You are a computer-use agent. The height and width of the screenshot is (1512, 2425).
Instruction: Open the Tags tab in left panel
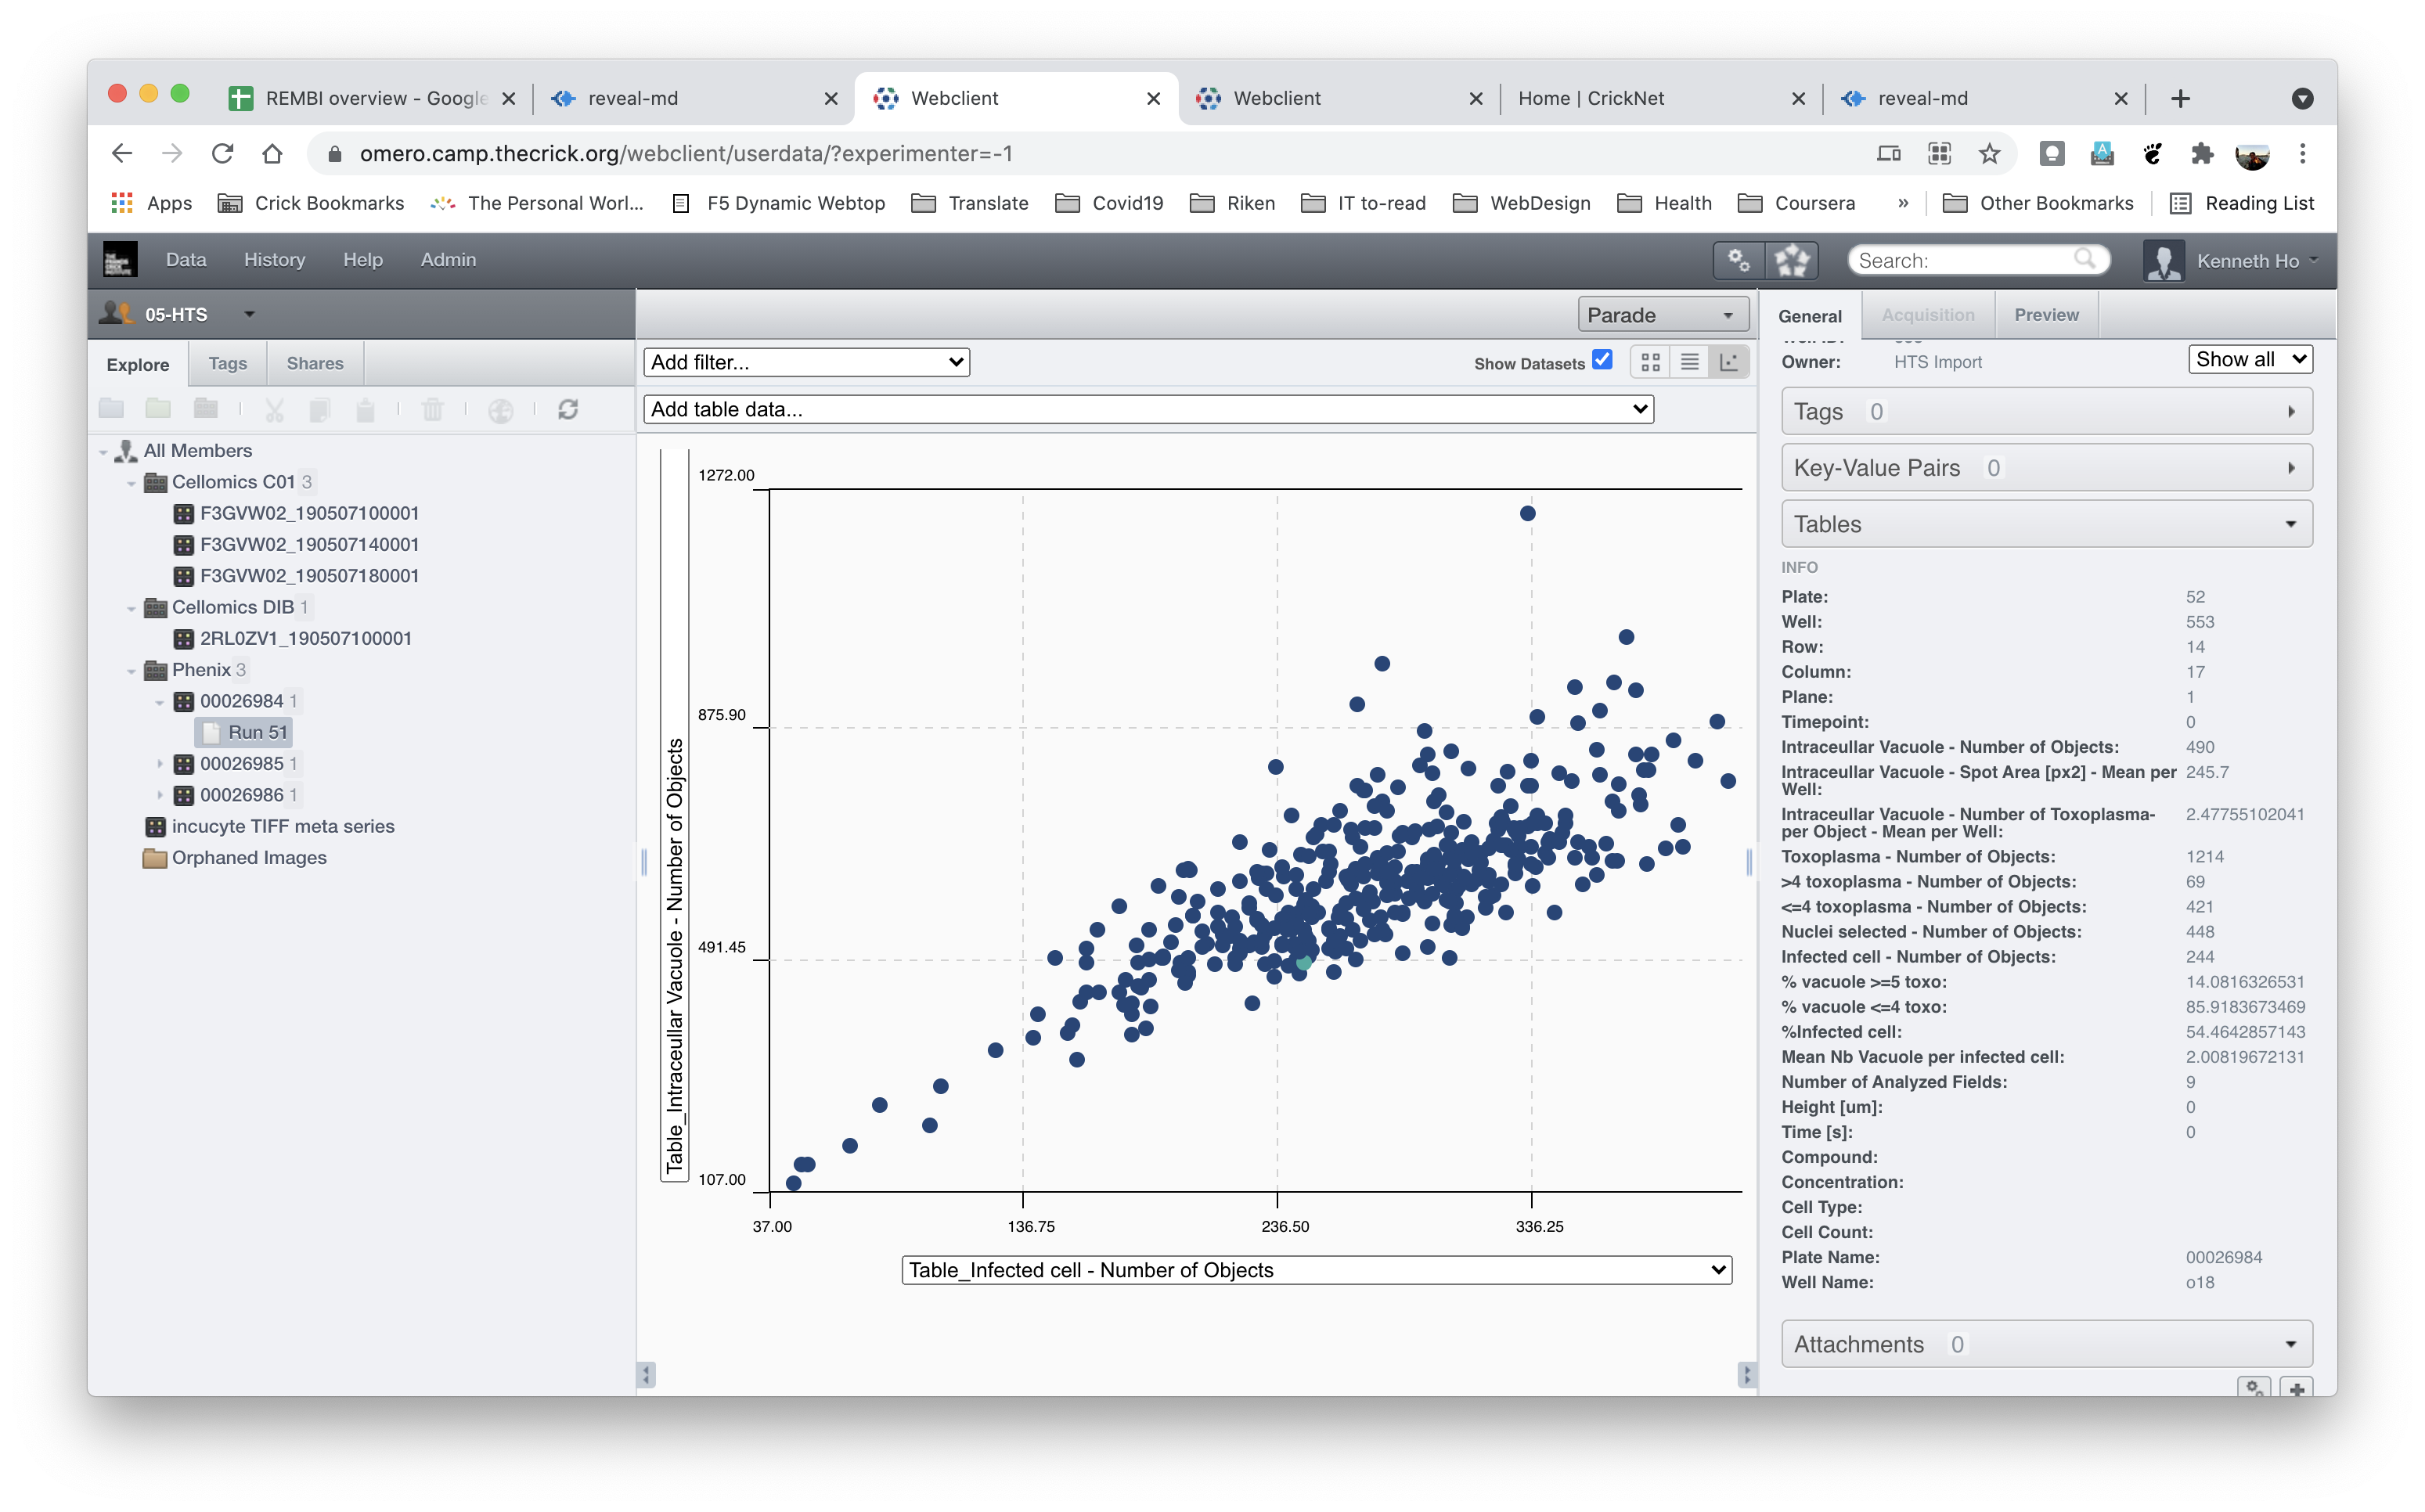[227, 363]
